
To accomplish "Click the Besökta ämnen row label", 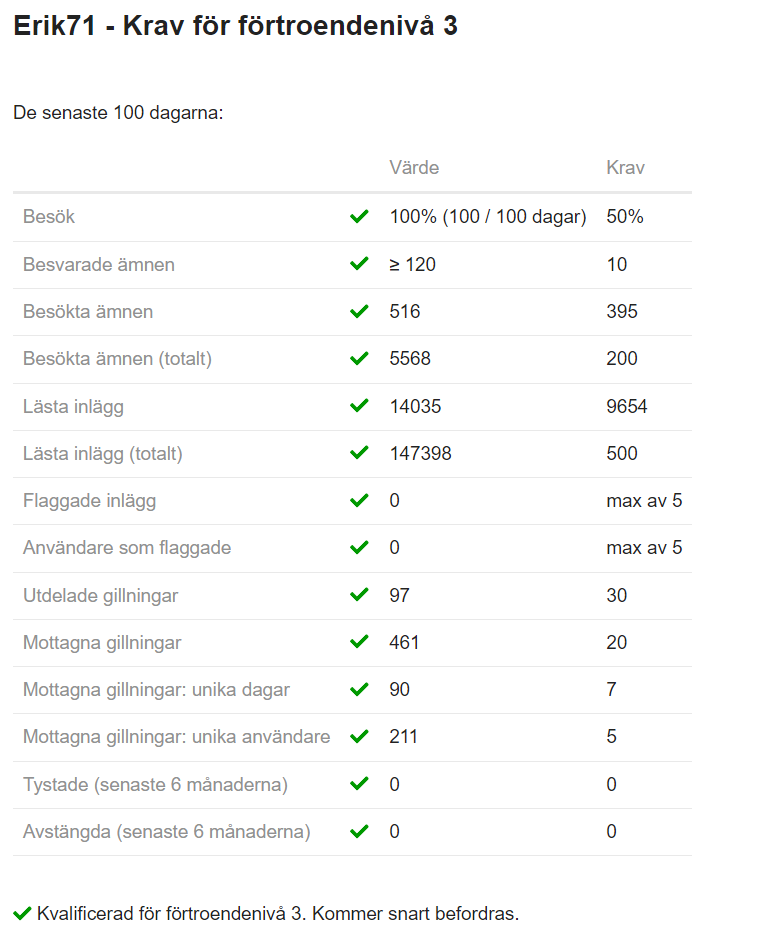I will (88, 311).
